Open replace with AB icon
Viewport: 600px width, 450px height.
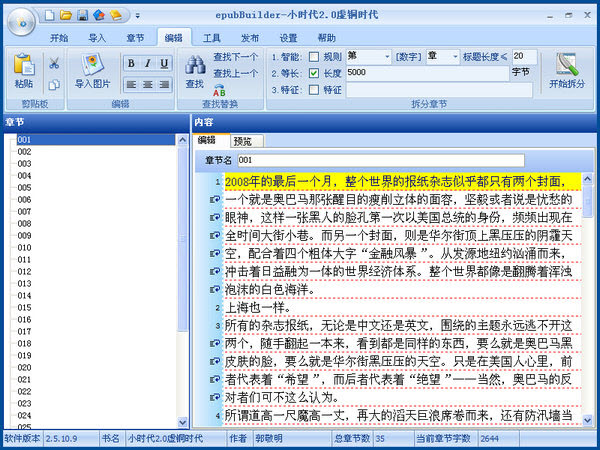coord(219,91)
